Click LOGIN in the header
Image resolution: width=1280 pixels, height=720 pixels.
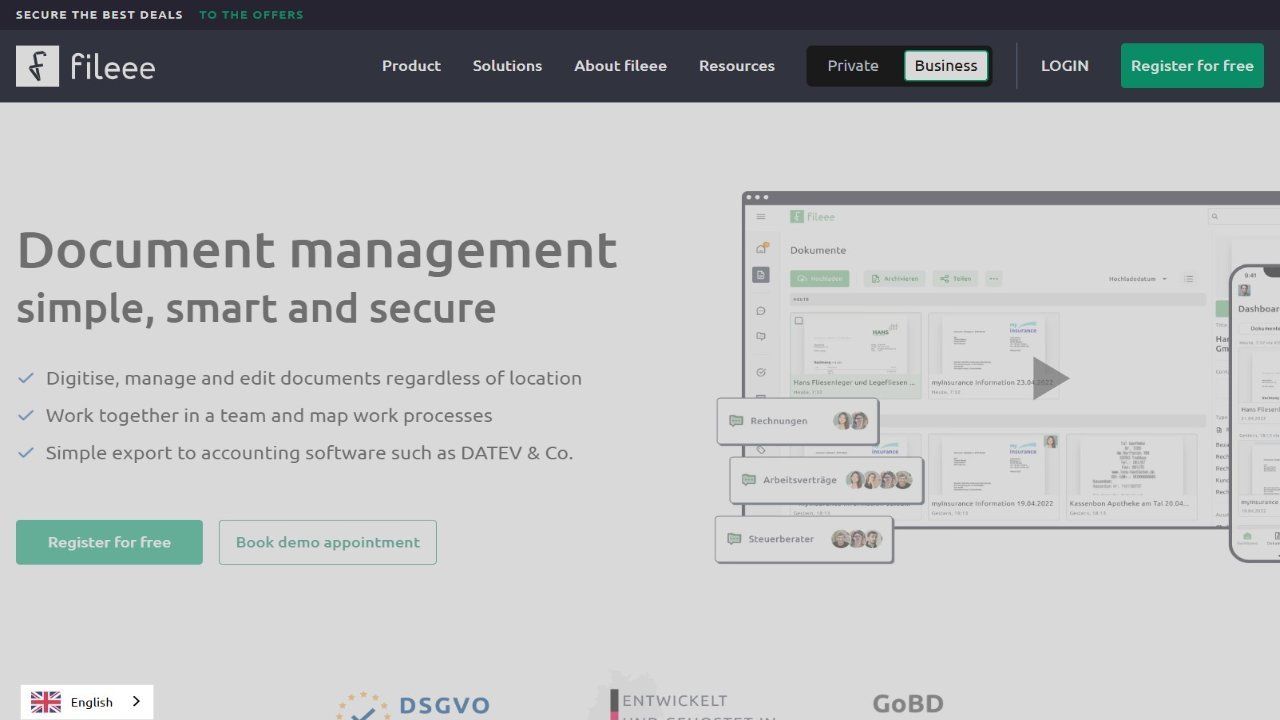pos(1065,66)
